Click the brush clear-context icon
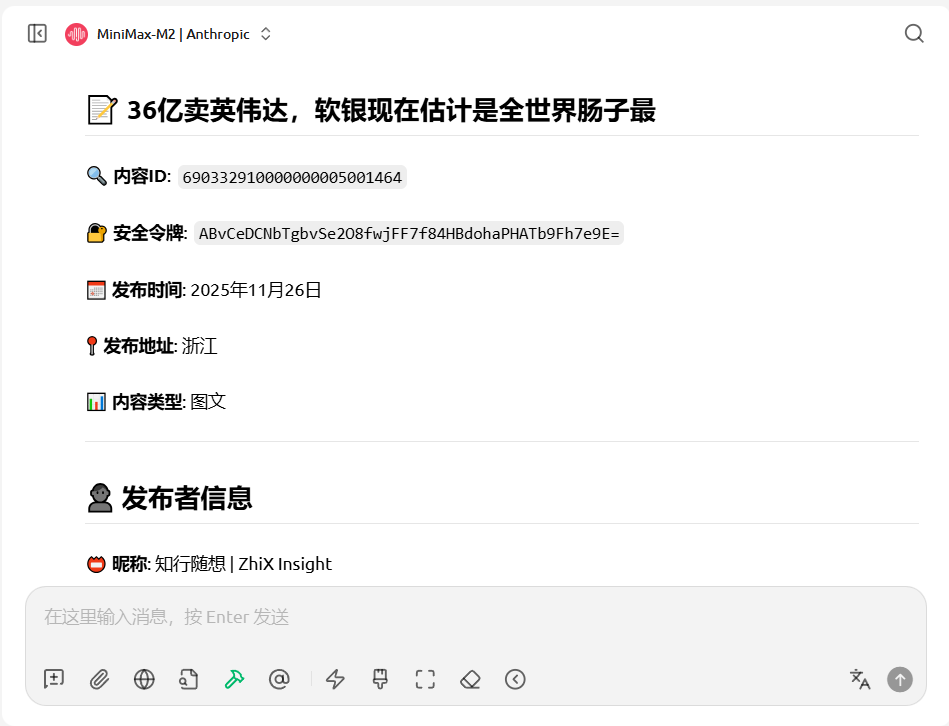The image size is (949, 726). tap(380, 679)
